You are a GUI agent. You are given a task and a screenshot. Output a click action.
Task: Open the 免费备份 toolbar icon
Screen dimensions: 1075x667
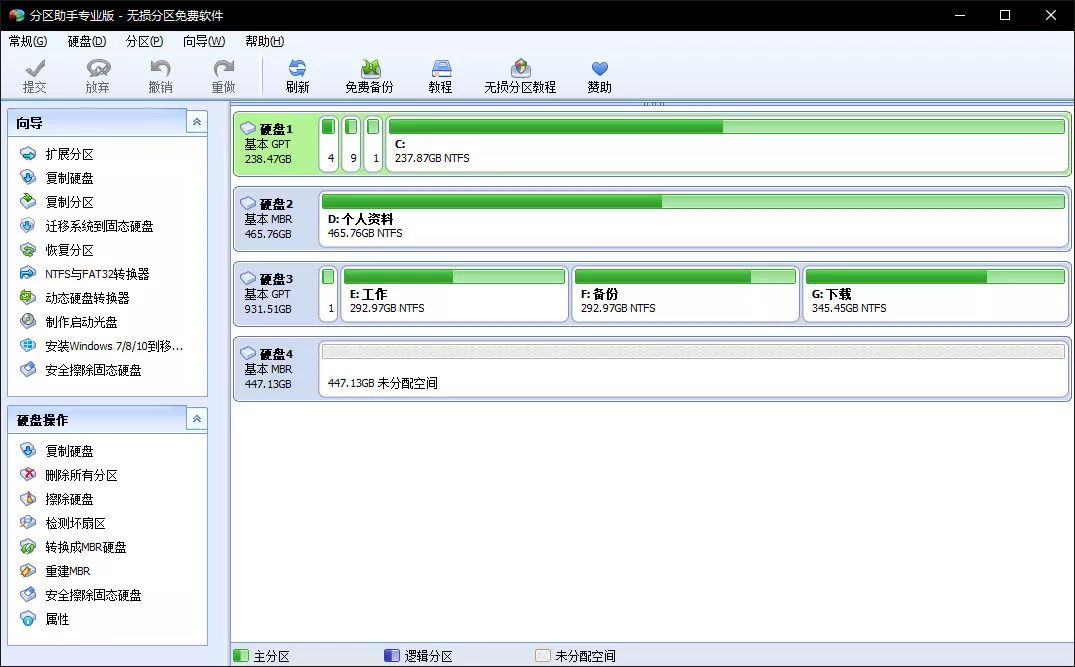pos(370,75)
